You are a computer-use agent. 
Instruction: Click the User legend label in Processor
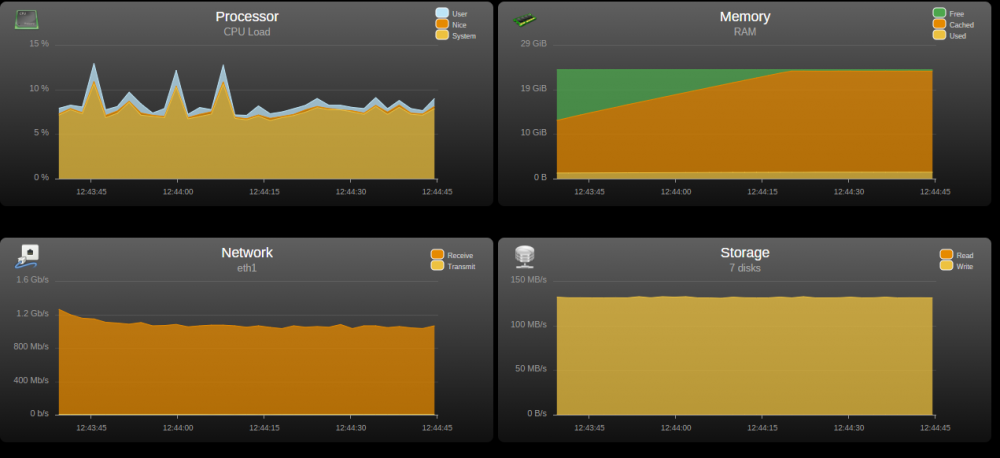coord(459,13)
